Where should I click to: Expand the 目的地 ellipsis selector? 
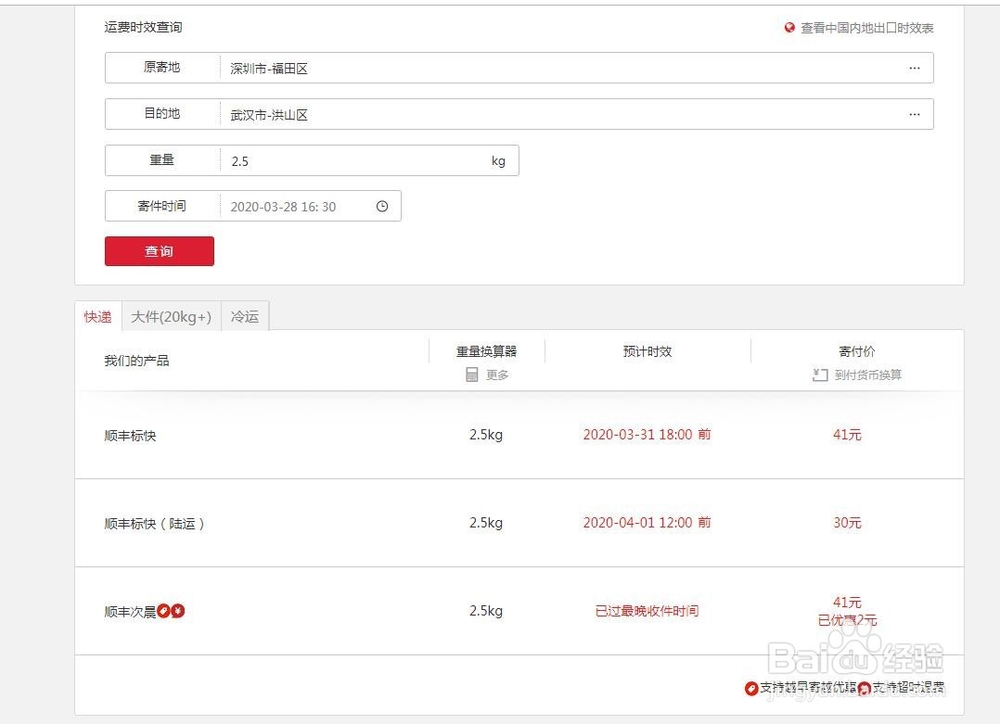click(x=915, y=114)
